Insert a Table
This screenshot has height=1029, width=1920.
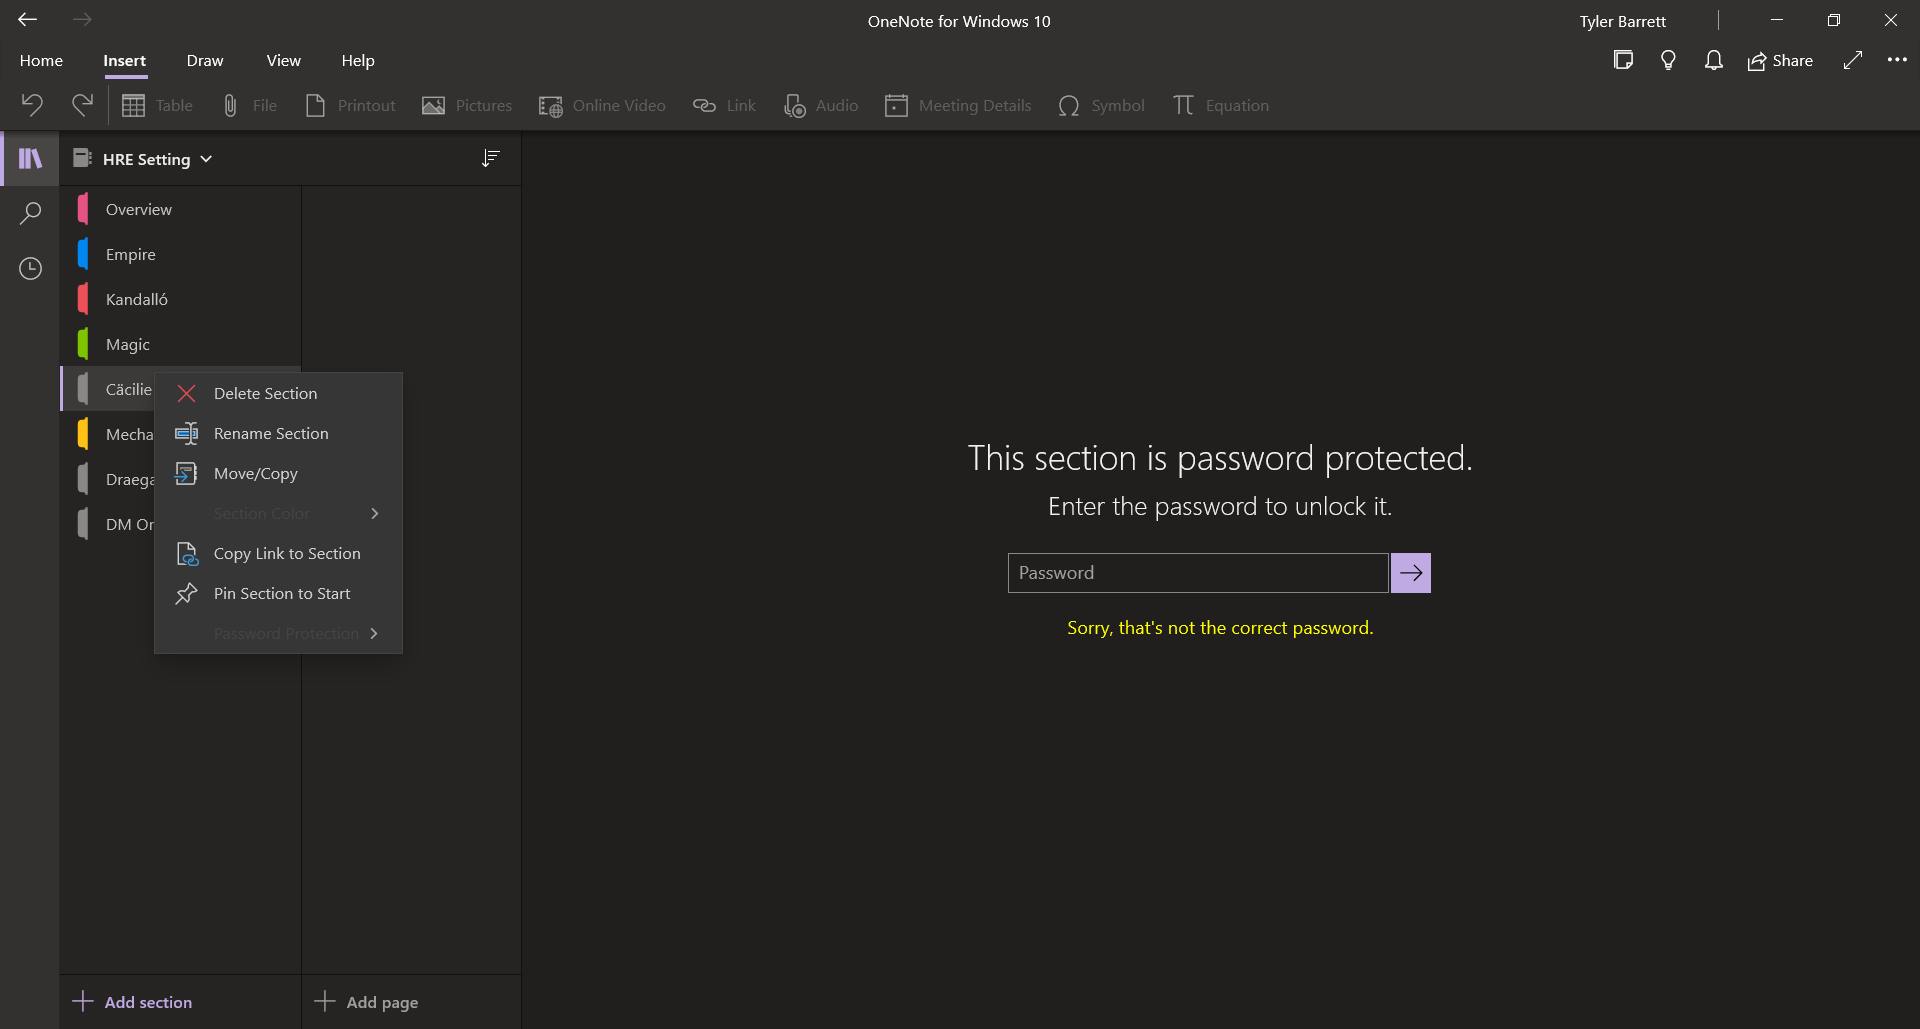[x=157, y=105]
